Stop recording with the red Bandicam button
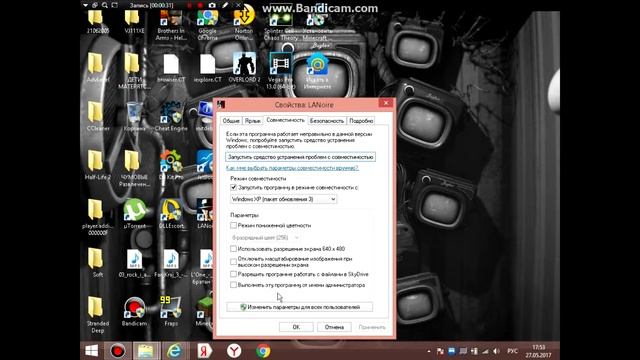 click(200, 5)
